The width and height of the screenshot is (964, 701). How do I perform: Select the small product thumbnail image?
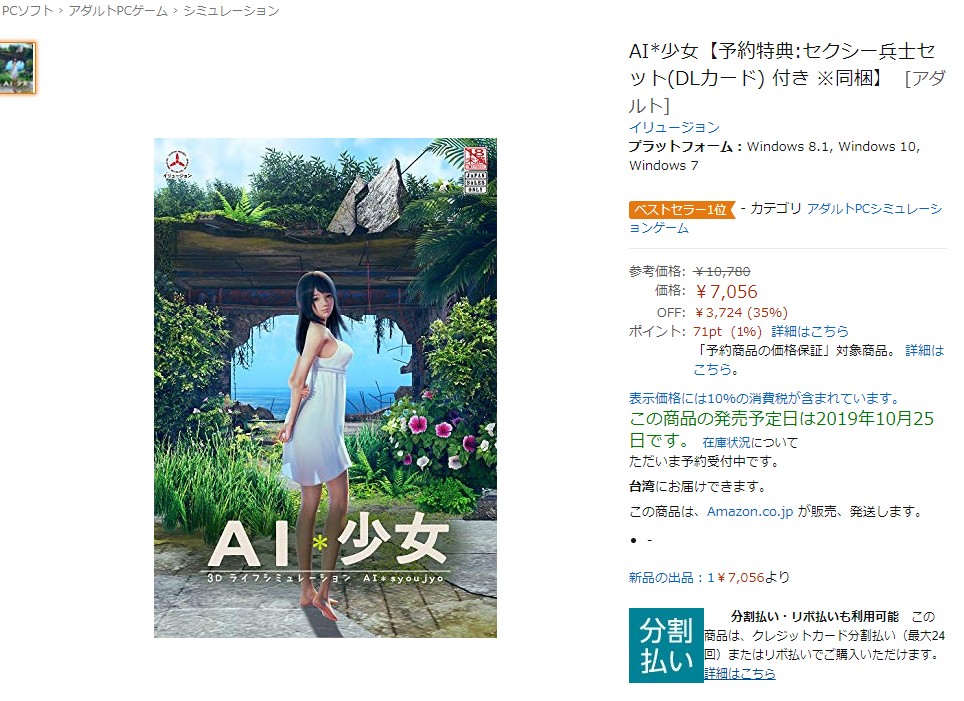[17, 68]
